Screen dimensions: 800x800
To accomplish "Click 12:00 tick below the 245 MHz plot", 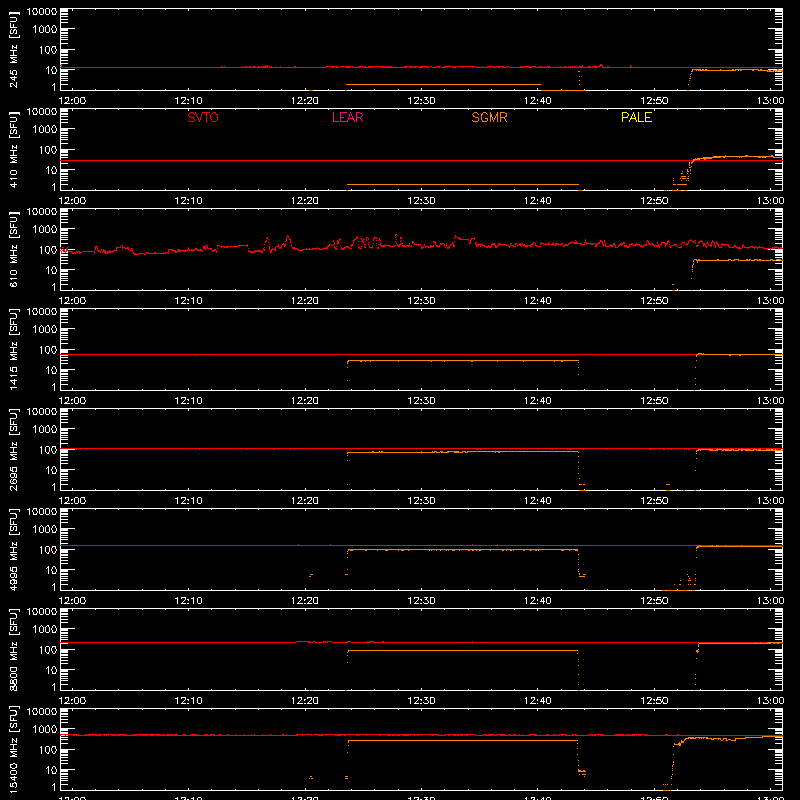I will (72, 101).
